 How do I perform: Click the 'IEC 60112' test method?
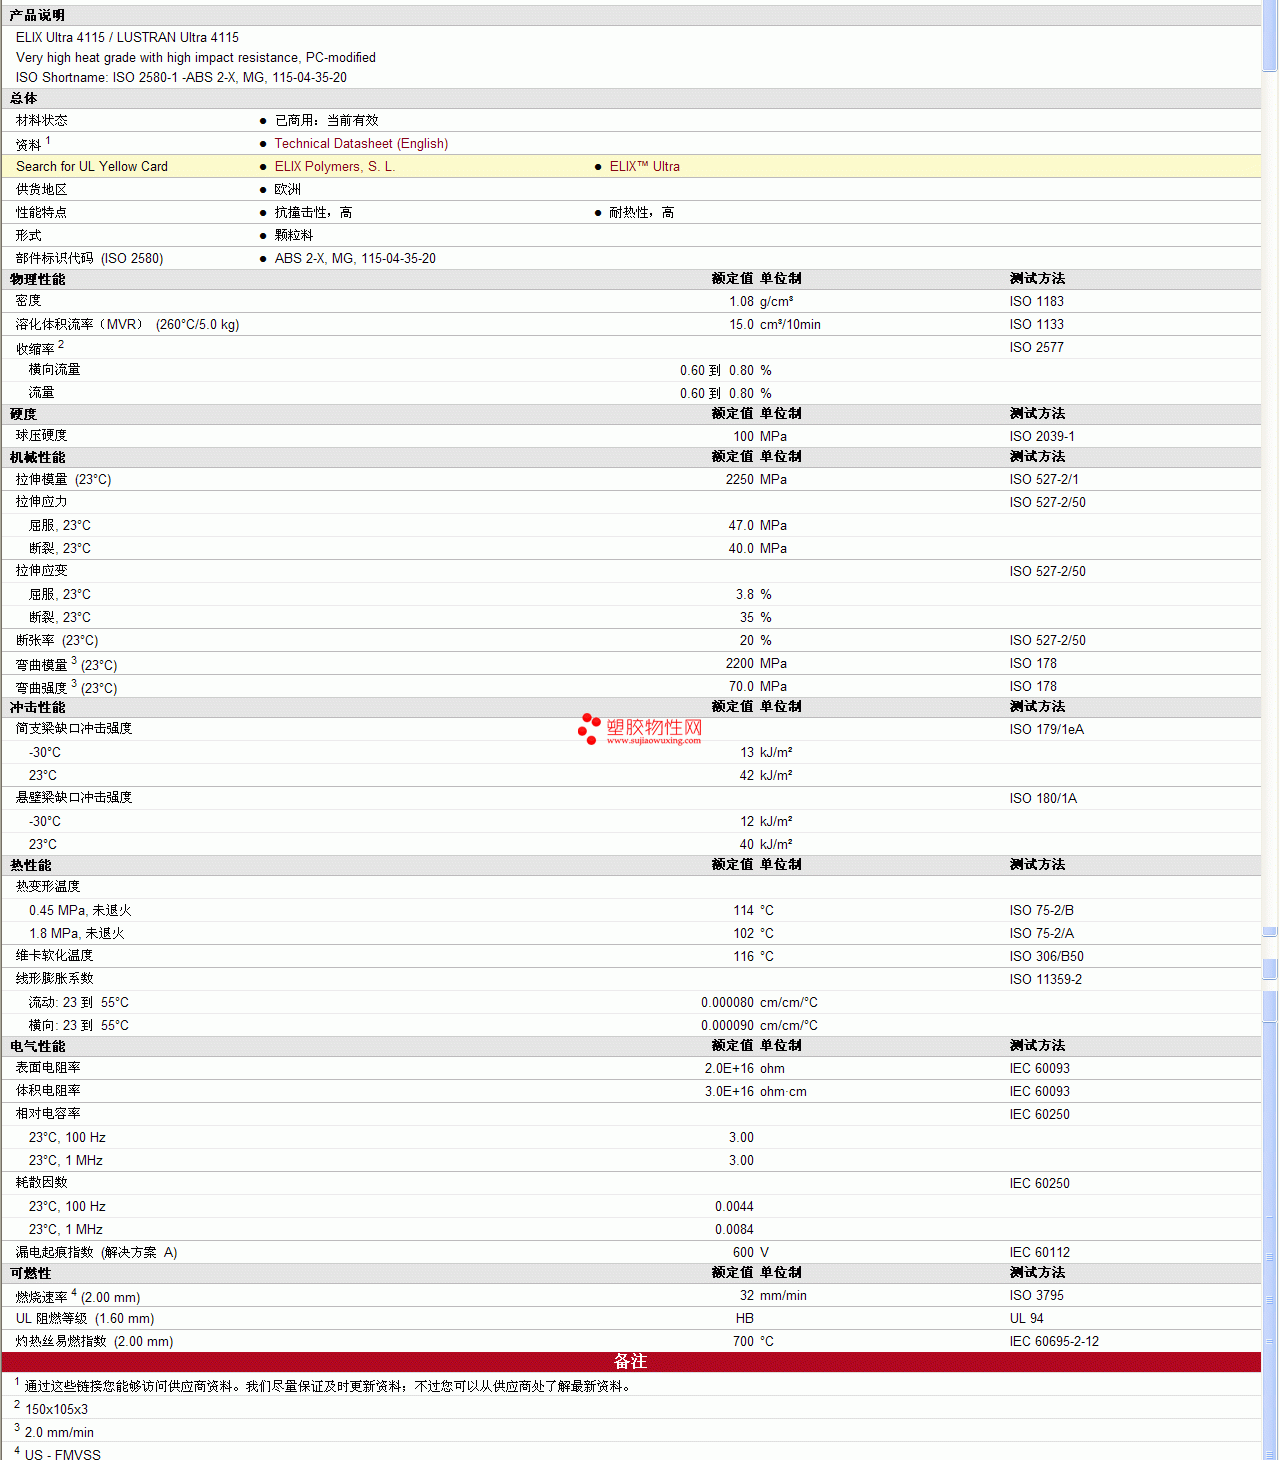point(1040,1253)
